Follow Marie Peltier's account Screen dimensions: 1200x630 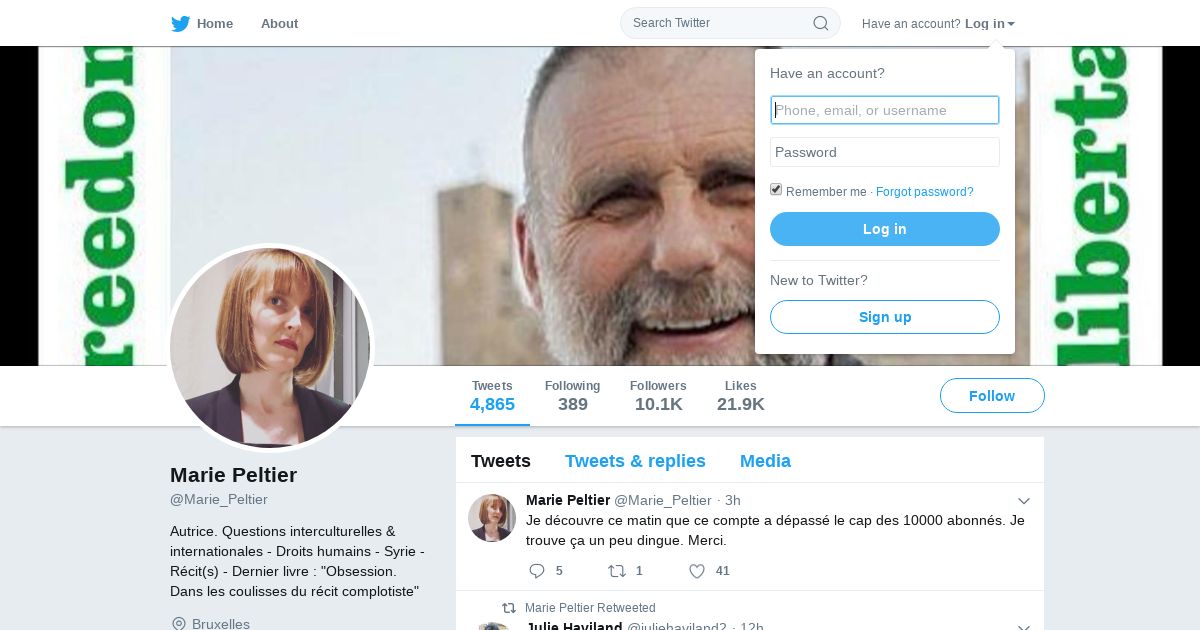[991, 396]
